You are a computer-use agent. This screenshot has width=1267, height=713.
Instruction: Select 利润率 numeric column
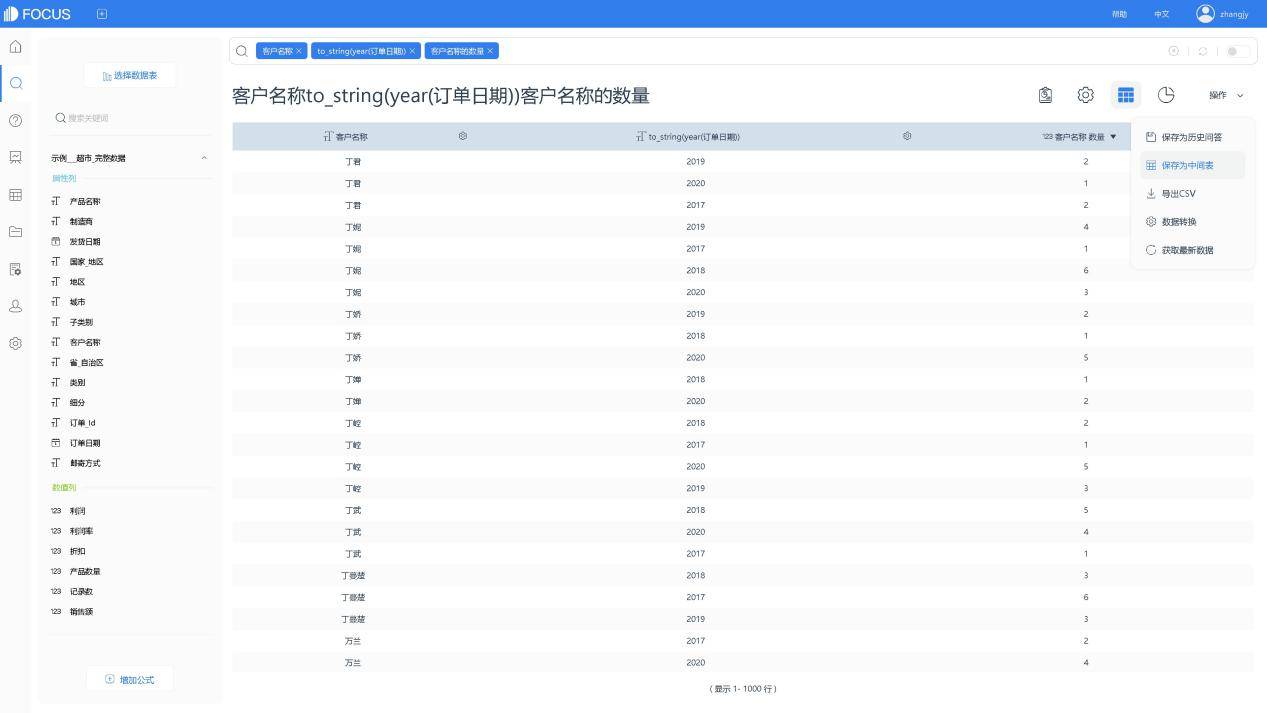pyautogui.click(x=81, y=531)
